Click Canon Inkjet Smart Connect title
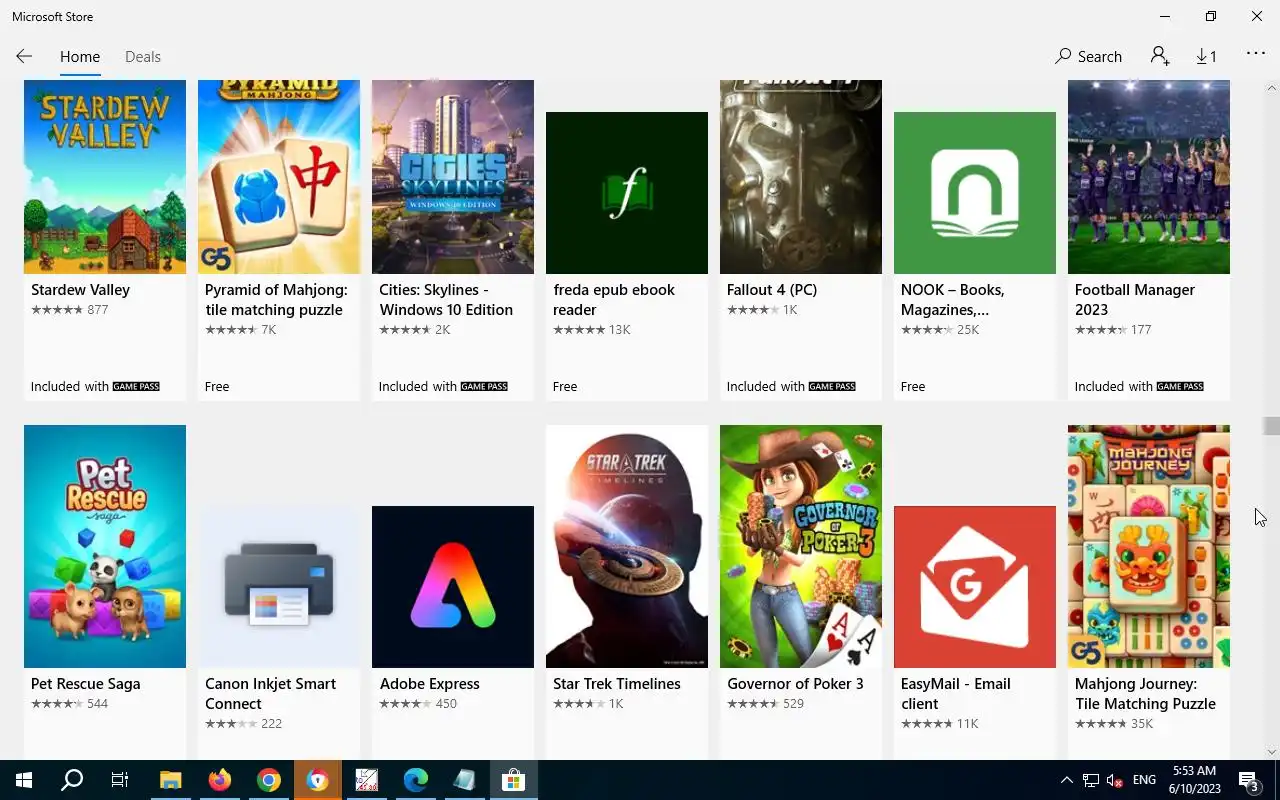The image size is (1280, 800). click(270, 694)
